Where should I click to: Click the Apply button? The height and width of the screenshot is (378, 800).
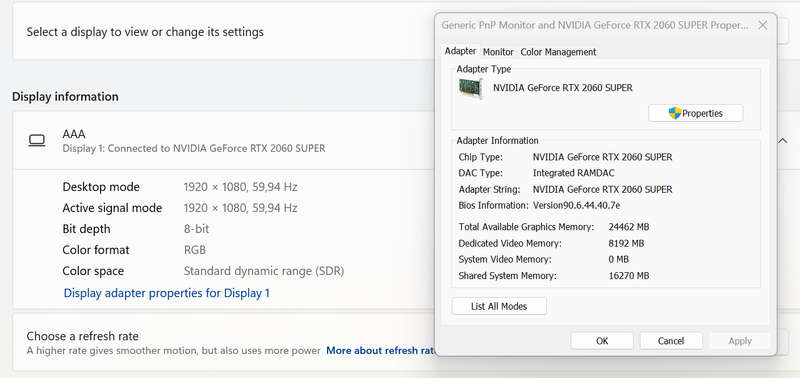pyautogui.click(x=740, y=341)
